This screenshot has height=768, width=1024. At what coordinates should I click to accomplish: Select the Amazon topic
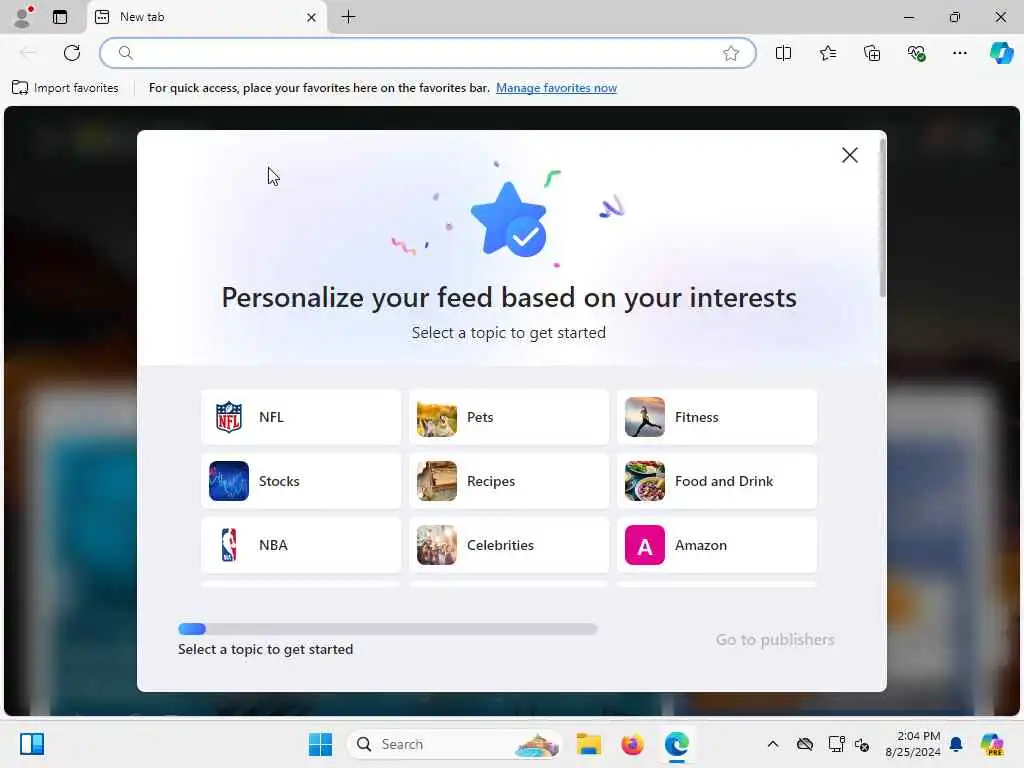pos(716,545)
